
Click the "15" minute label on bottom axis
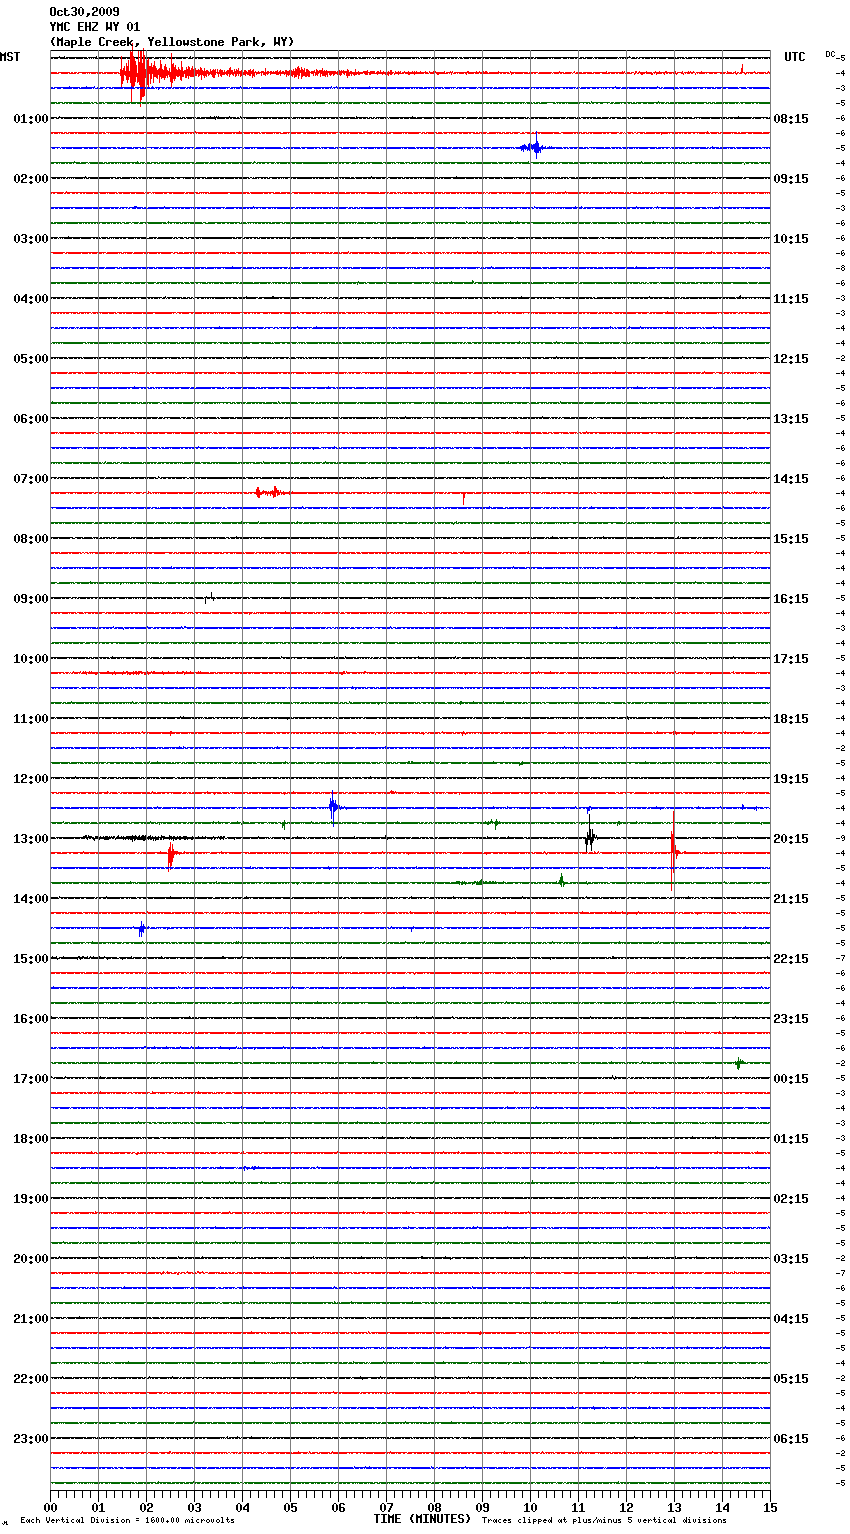[x=770, y=1507]
